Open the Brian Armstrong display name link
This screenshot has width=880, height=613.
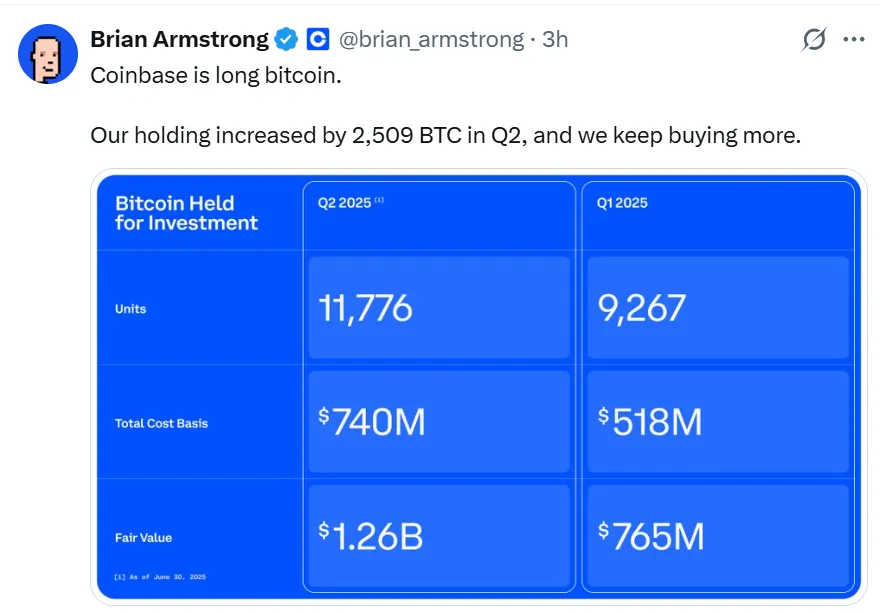tap(180, 40)
